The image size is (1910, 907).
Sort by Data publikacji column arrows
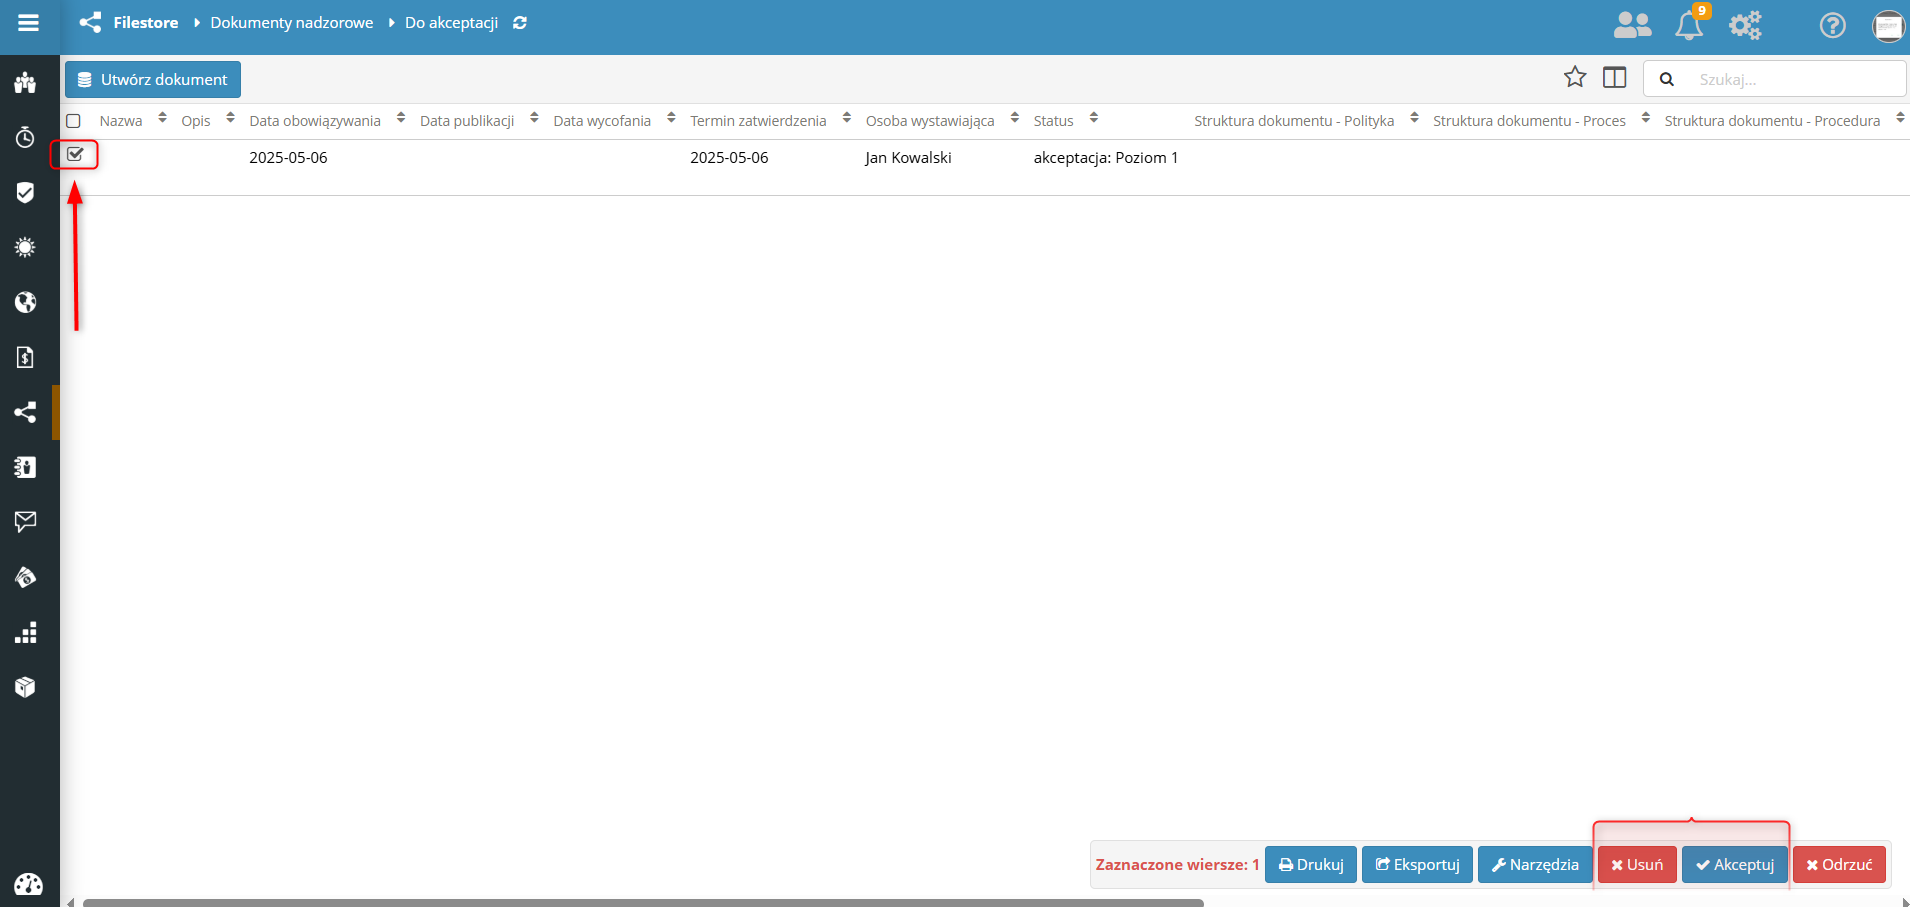(x=534, y=118)
